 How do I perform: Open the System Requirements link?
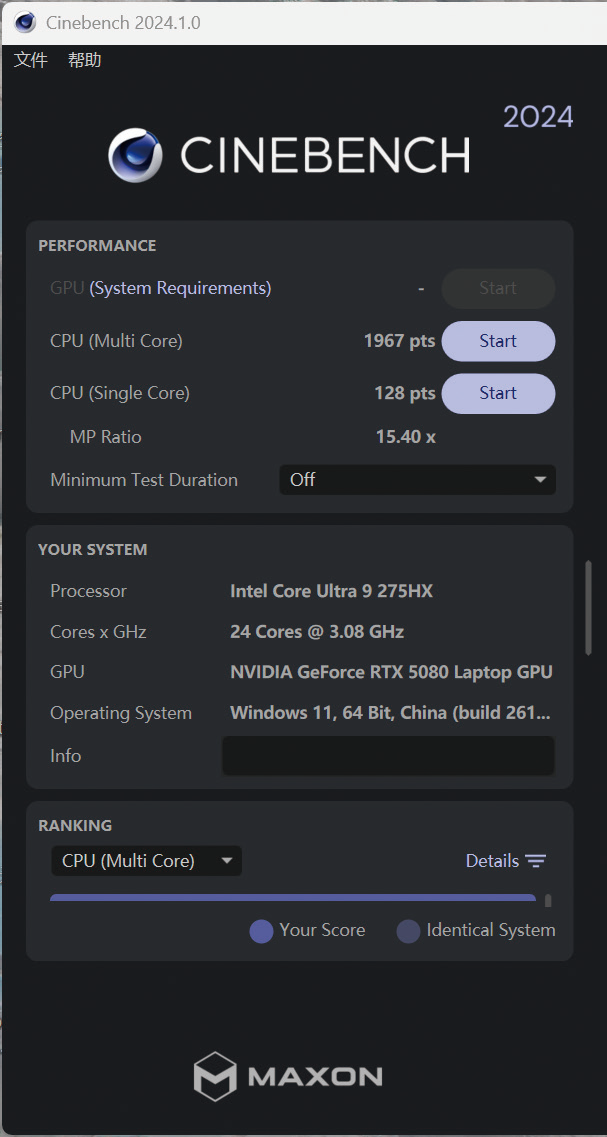(180, 289)
